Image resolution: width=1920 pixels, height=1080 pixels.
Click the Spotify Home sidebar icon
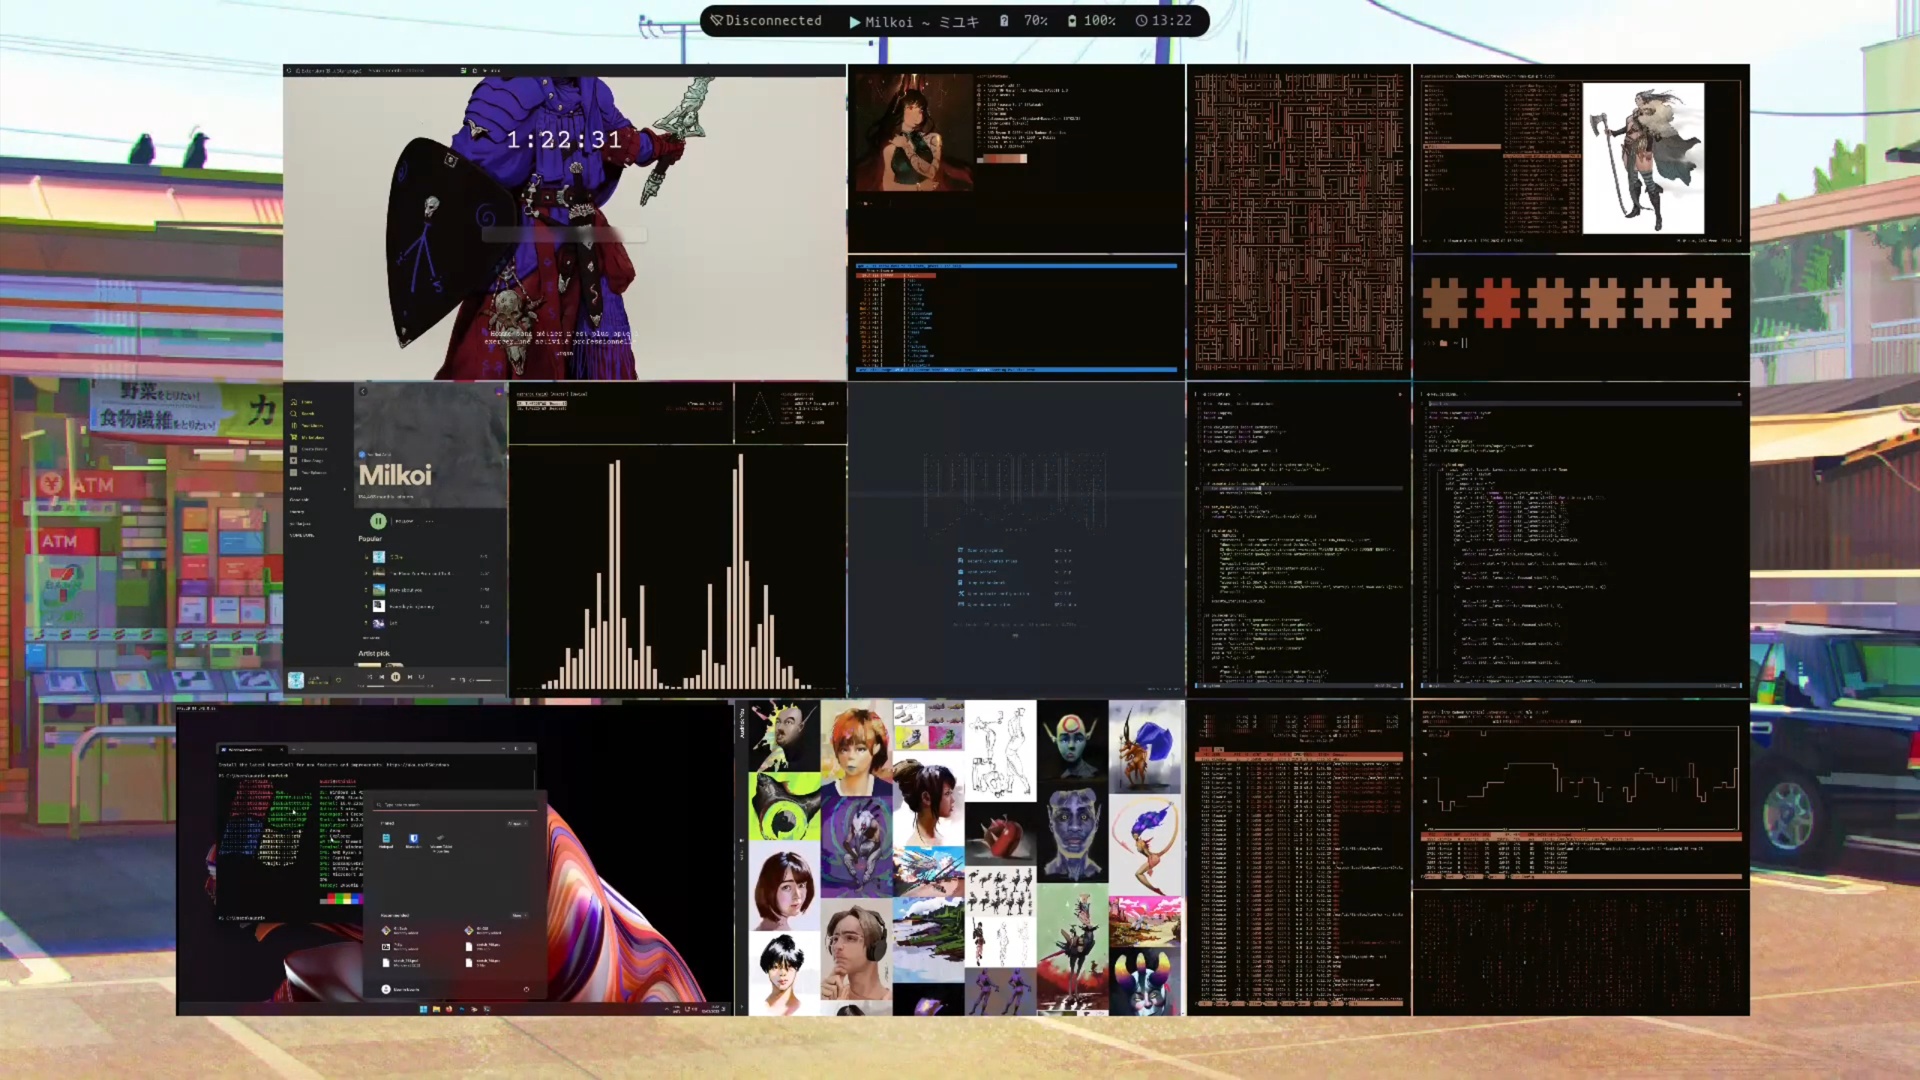coord(294,402)
